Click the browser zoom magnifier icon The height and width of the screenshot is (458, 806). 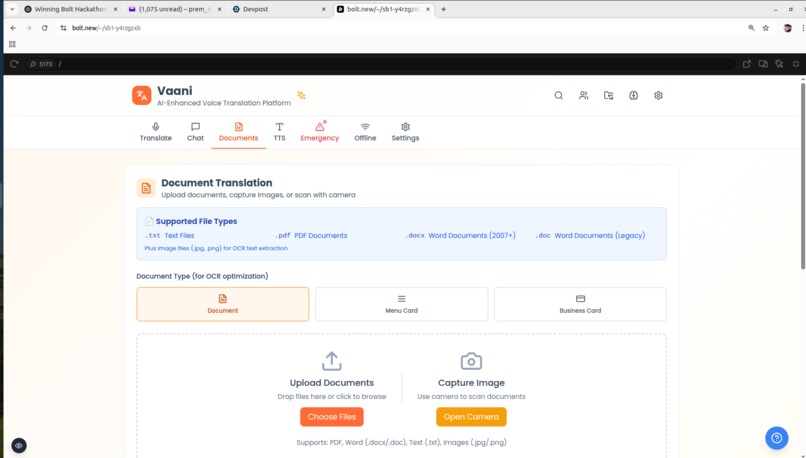click(751, 28)
